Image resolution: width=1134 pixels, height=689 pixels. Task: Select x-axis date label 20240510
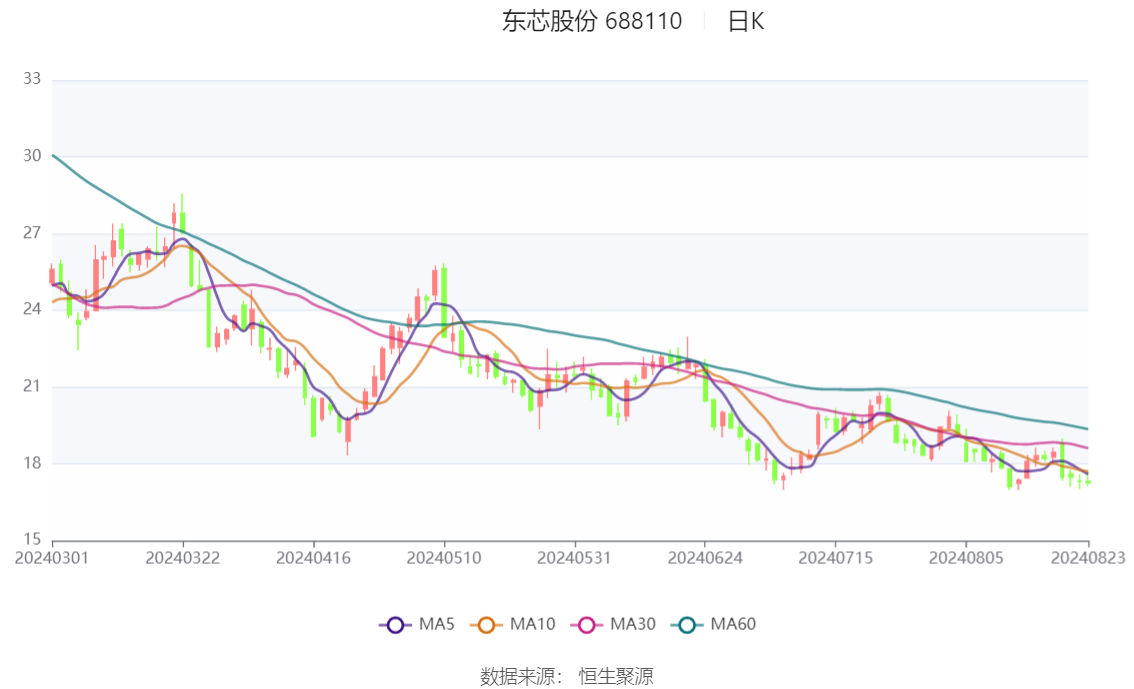443,558
